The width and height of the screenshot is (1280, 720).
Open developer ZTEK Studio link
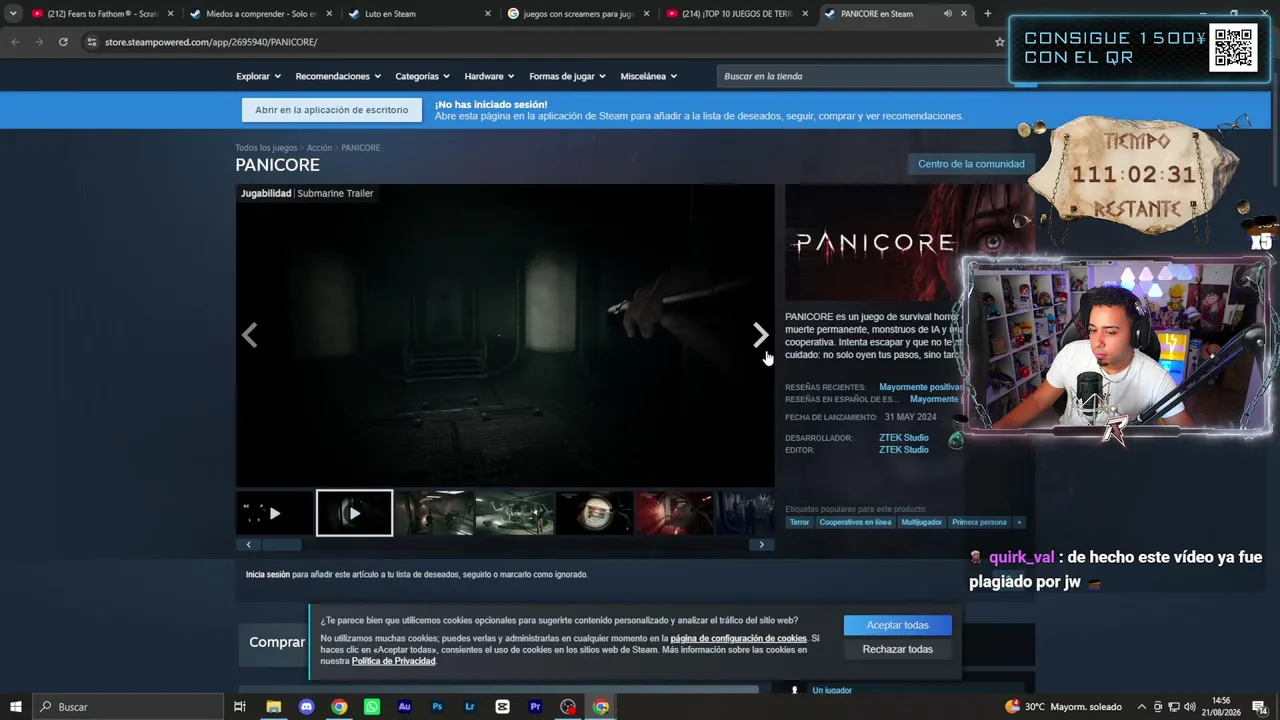pyautogui.click(x=903, y=438)
